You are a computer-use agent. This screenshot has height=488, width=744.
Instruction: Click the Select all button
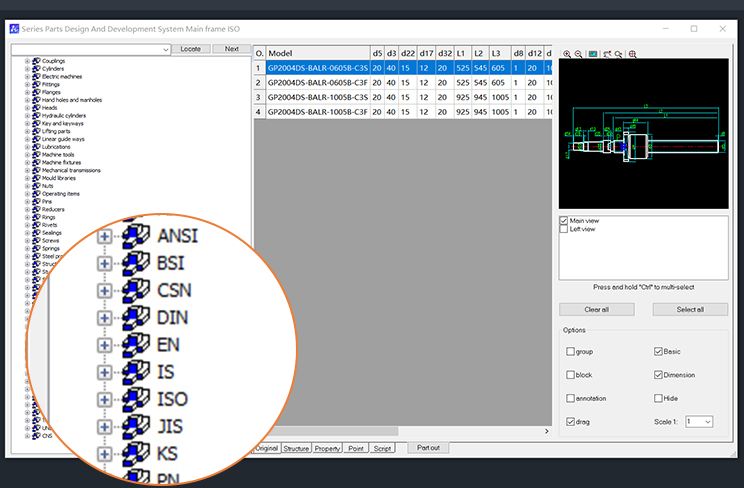[x=690, y=309]
